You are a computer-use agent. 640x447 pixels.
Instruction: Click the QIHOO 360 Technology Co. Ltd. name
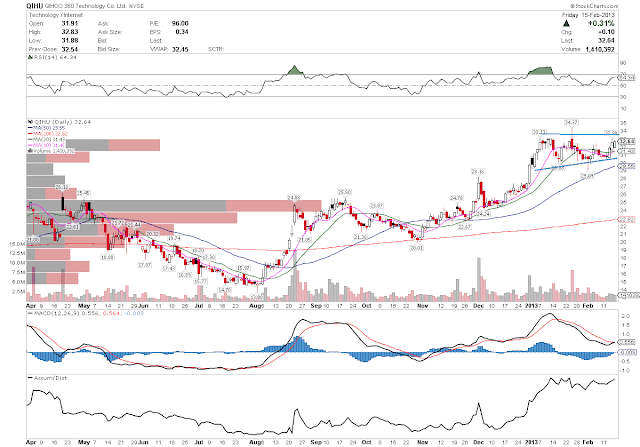pos(86,6)
